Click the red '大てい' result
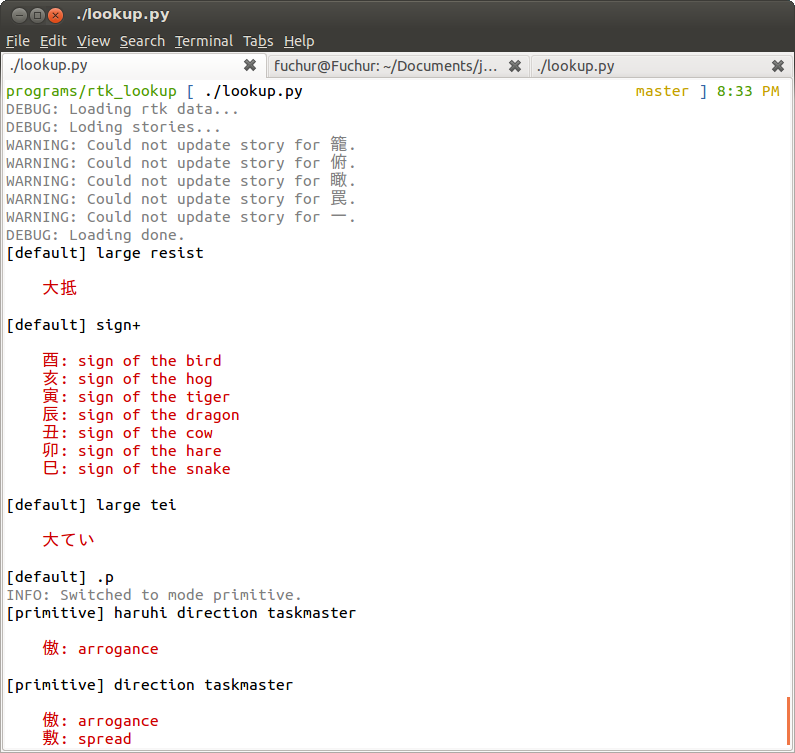The height and width of the screenshot is (753, 795). point(68,540)
